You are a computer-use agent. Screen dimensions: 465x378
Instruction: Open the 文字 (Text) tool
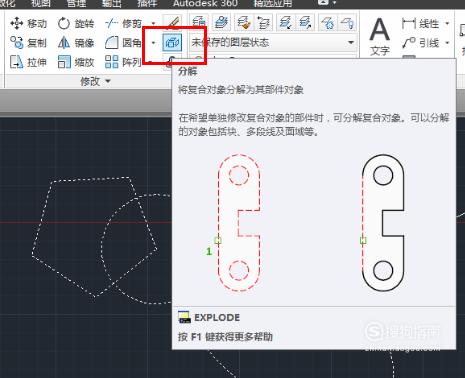(x=380, y=37)
